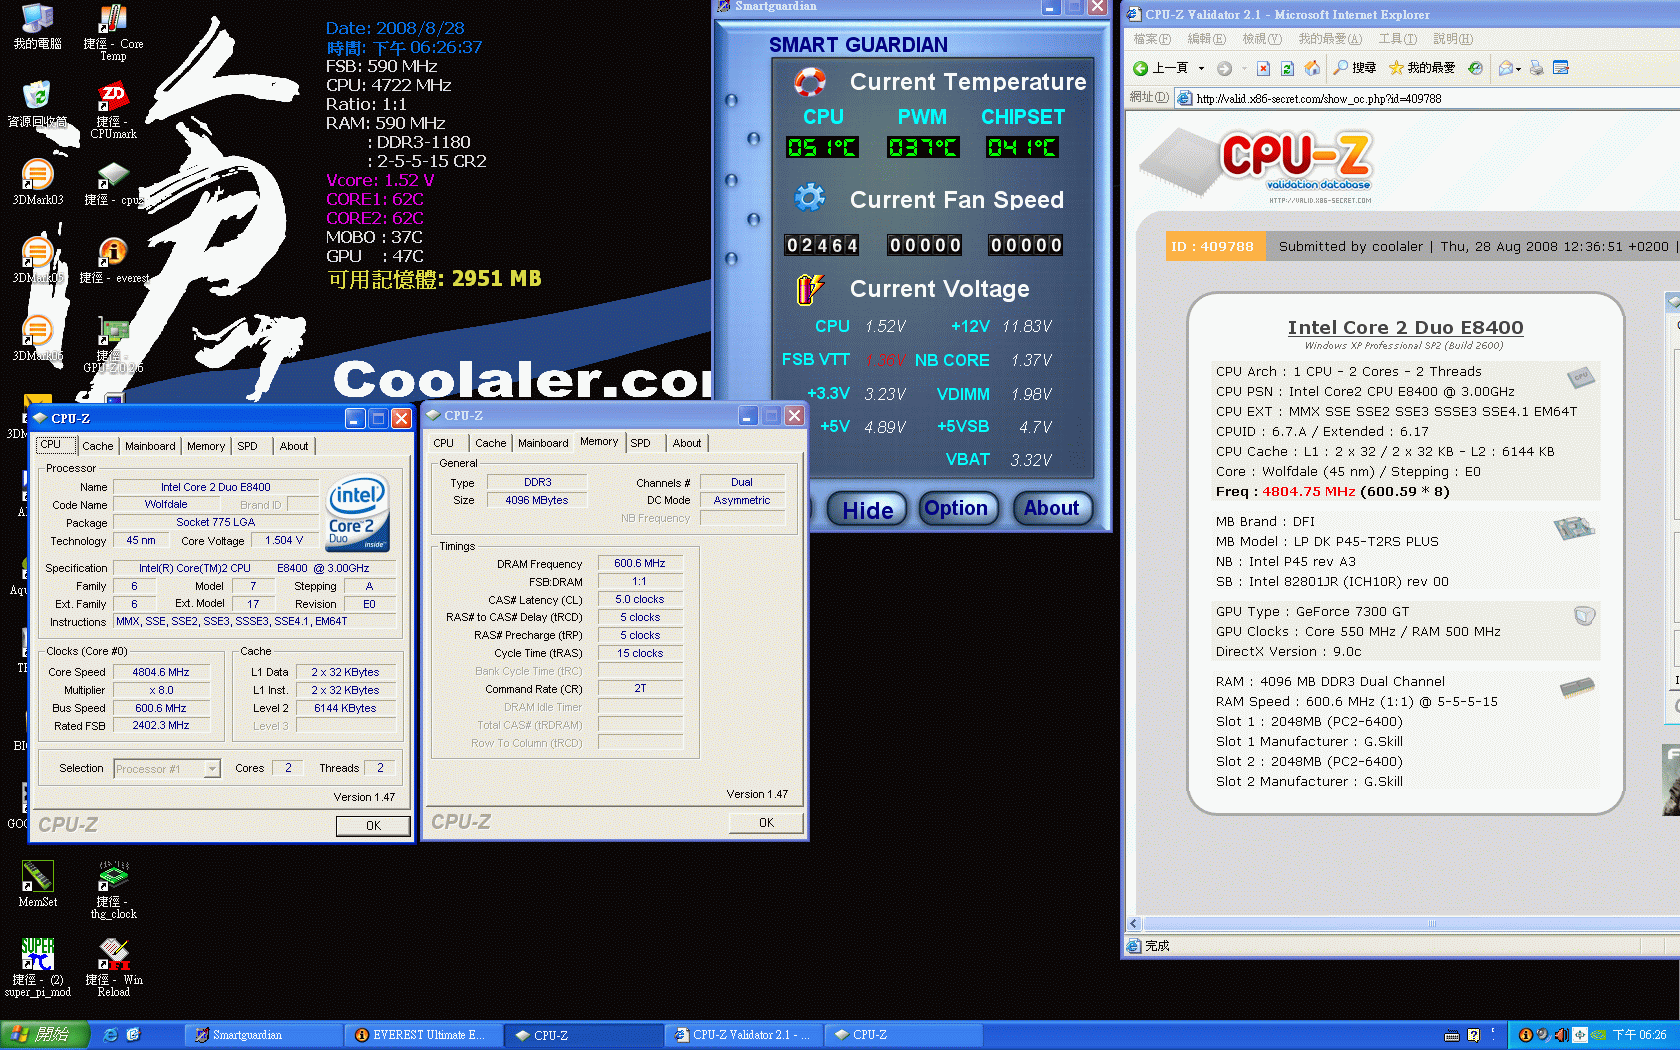Click the IE Home icon
Screen dimensions: 1680x1050
click(x=1312, y=68)
